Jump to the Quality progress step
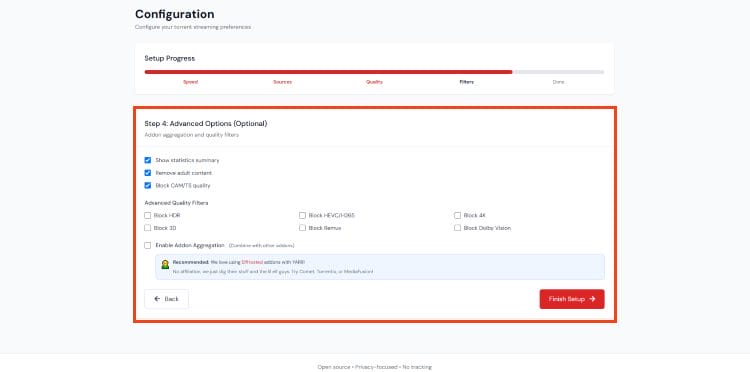This screenshot has width=750, height=372. [375, 82]
